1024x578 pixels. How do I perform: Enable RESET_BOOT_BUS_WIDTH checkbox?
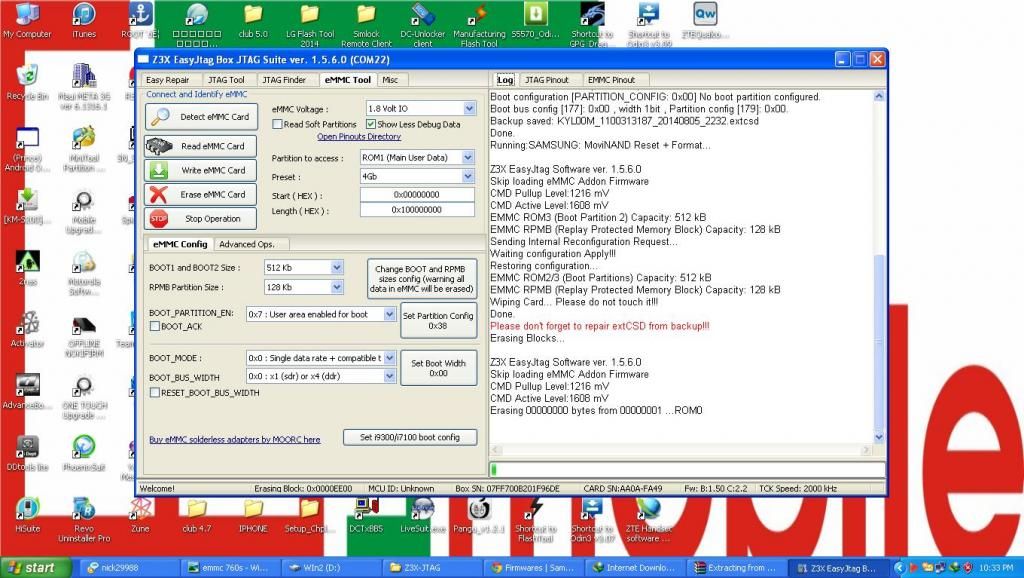pos(155,393)
